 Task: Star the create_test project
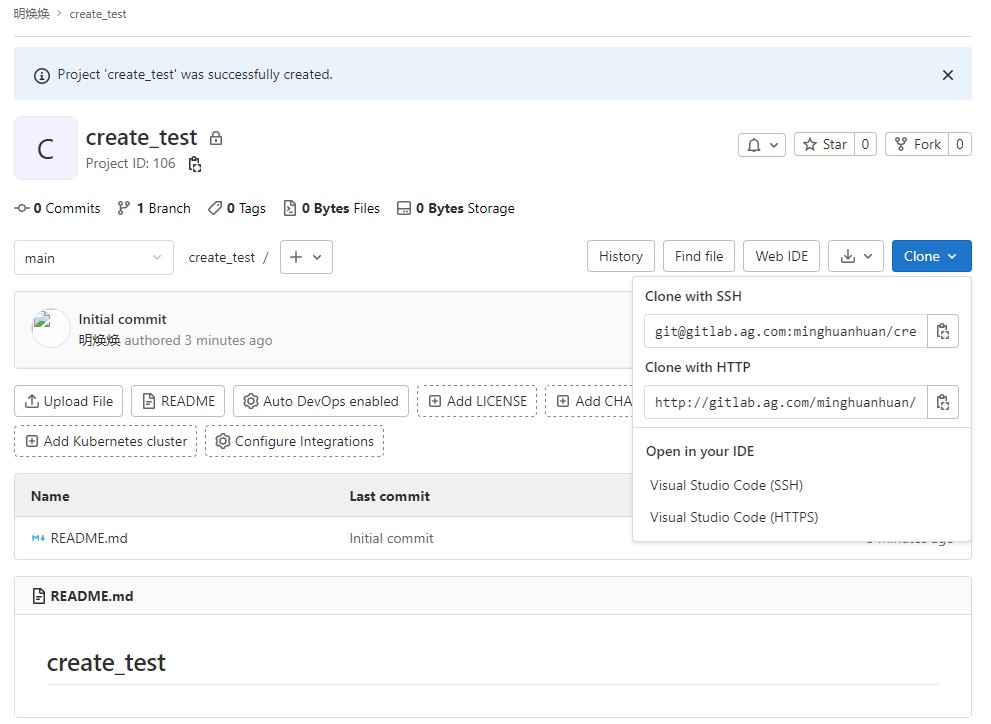pos(824,145)
